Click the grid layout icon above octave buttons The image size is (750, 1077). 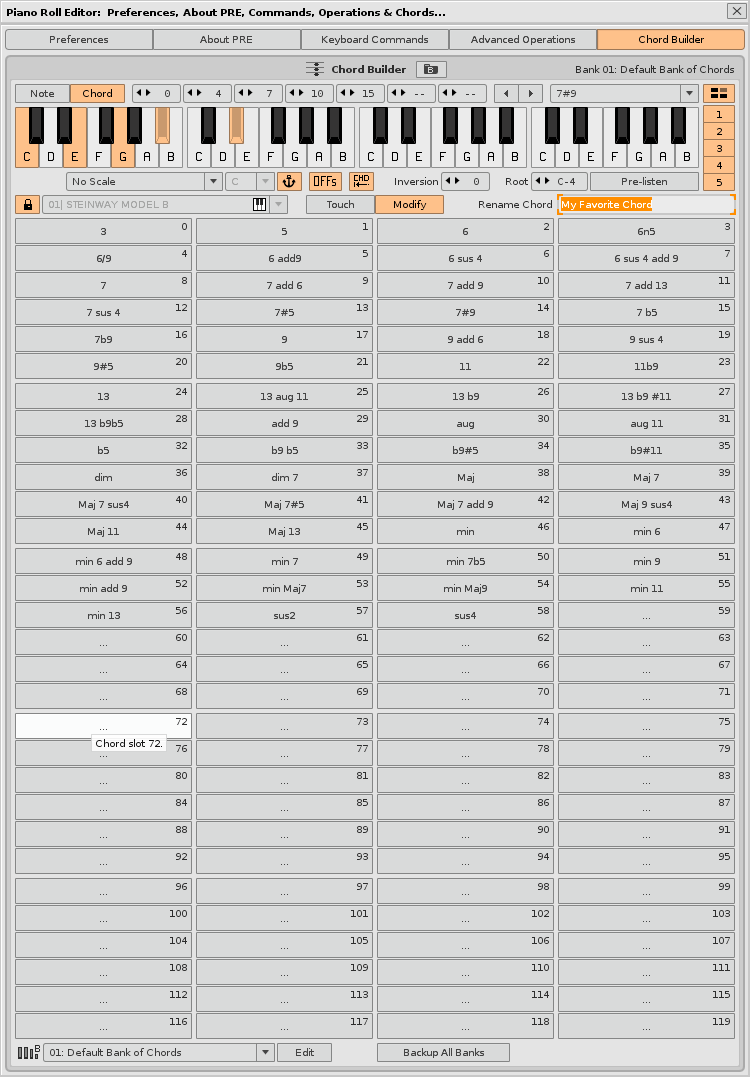click(719, 93)
